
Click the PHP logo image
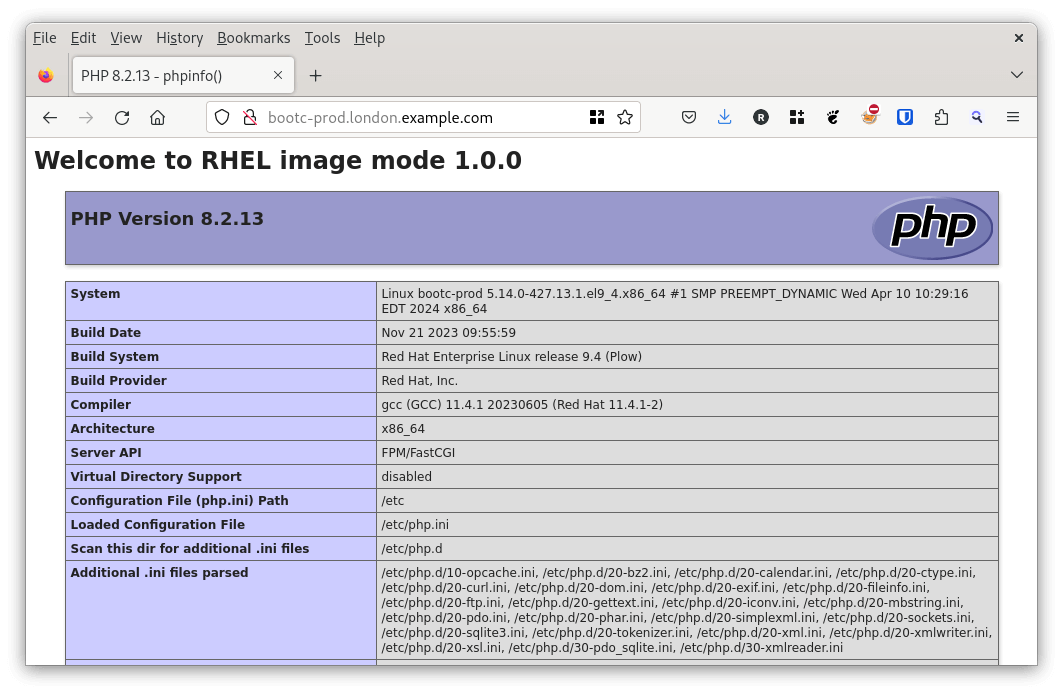[x=932, y=228]
